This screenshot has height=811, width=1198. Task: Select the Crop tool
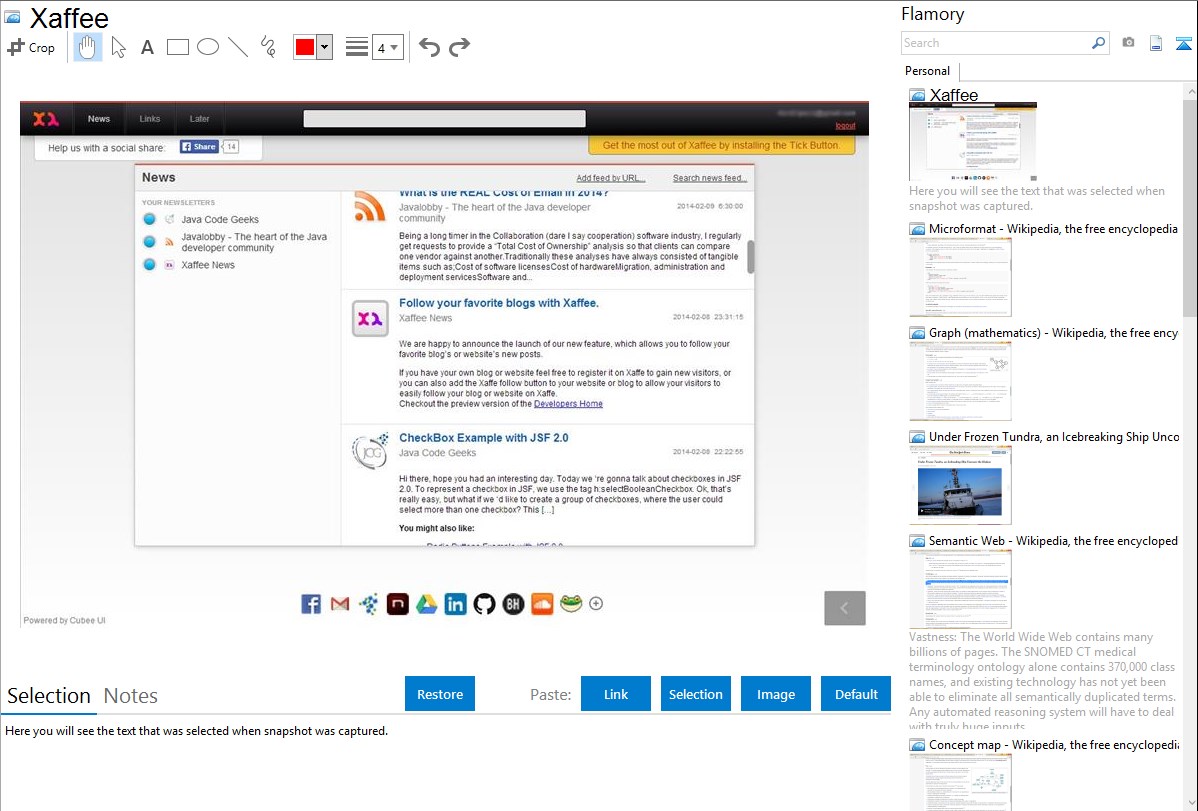point(31,47)
